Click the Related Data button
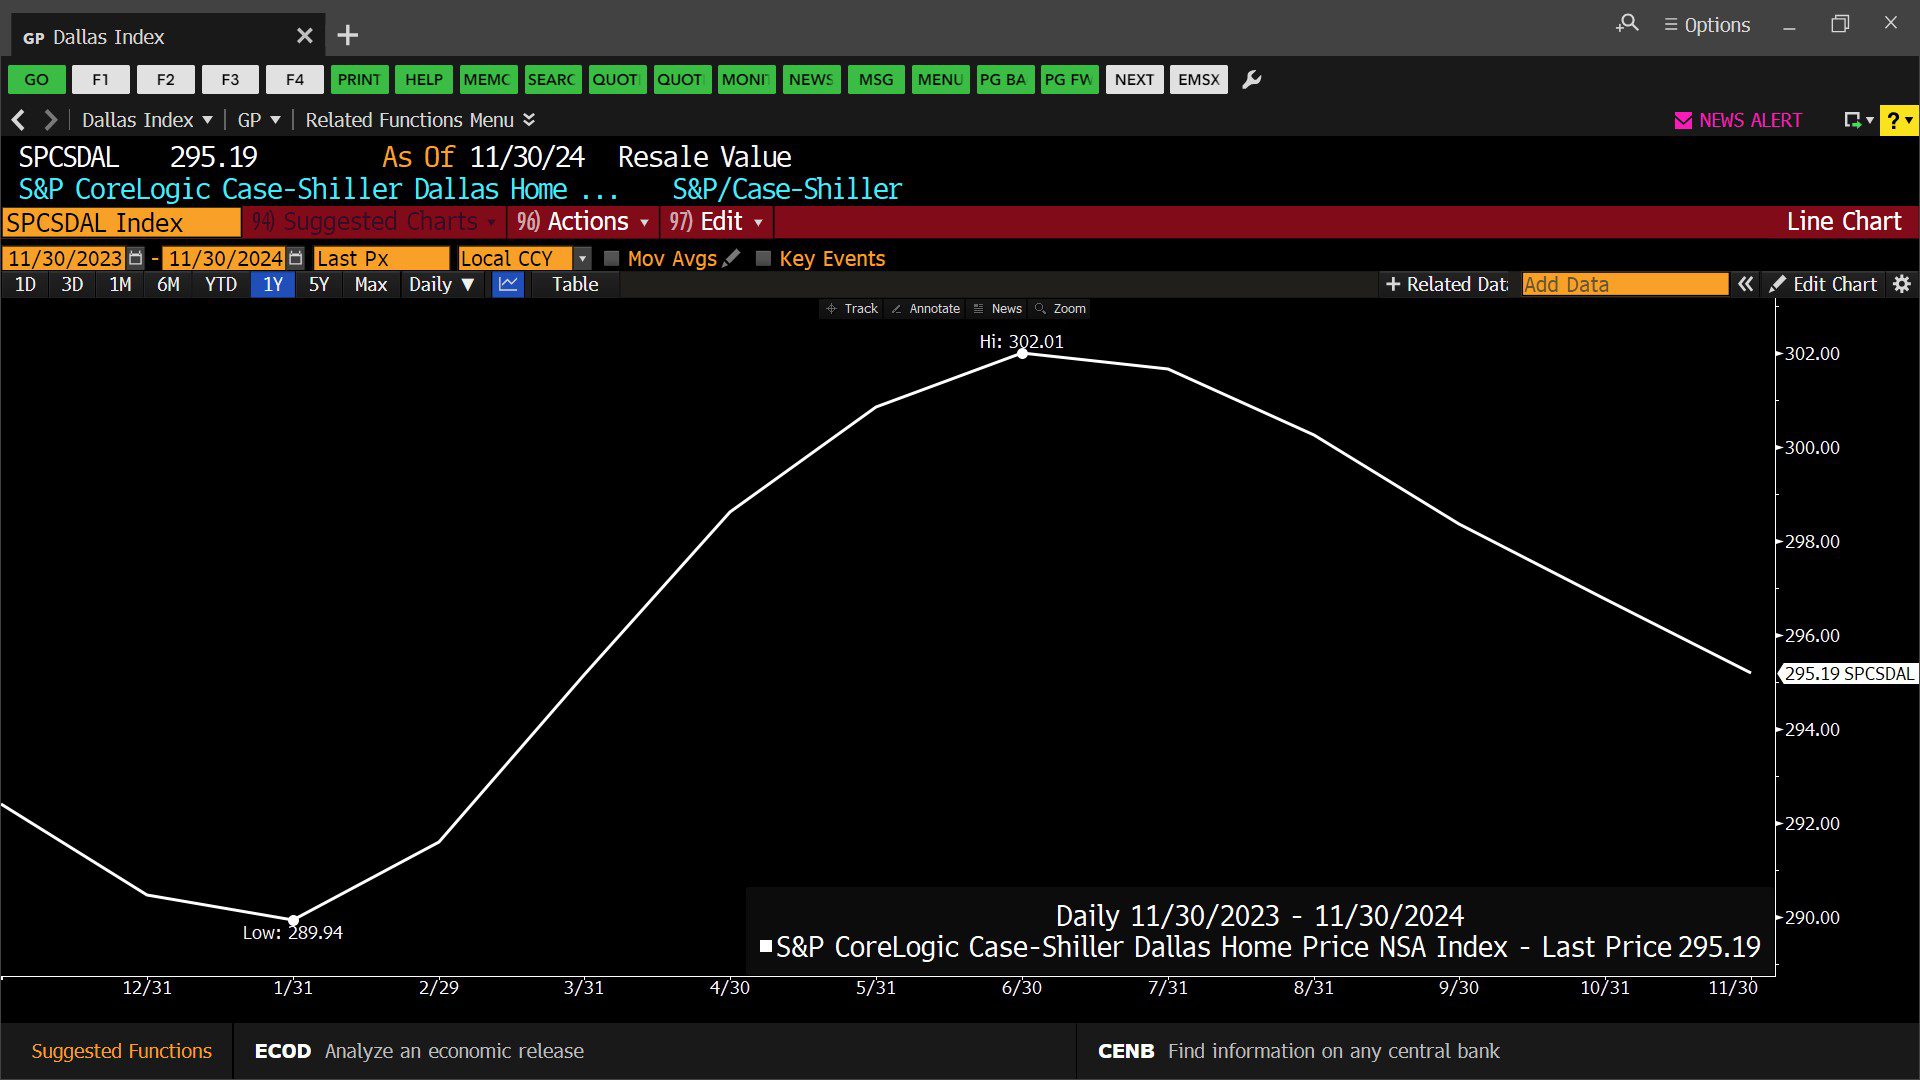This screenshot has height=1080, width=1920. [1447, 284]
